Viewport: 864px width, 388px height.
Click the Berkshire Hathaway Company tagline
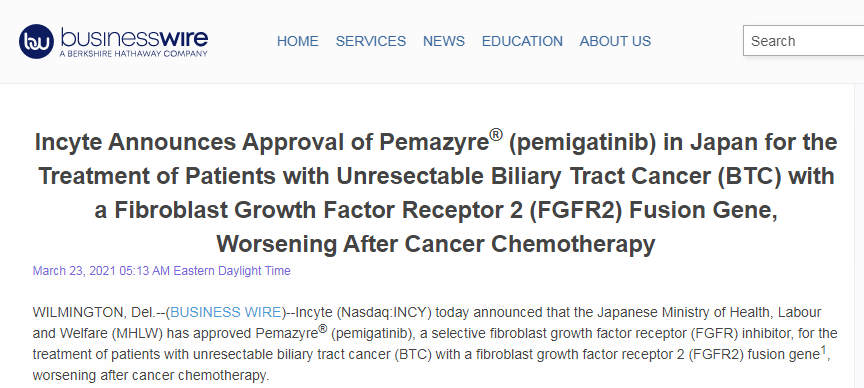(x=133, y=53)
